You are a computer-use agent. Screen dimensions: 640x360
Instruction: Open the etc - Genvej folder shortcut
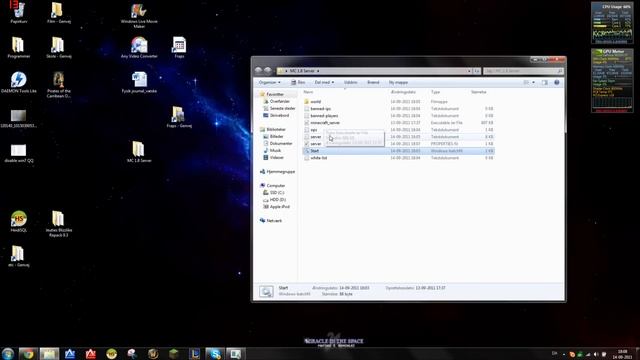pyautogui.click(x=18, y=256)
